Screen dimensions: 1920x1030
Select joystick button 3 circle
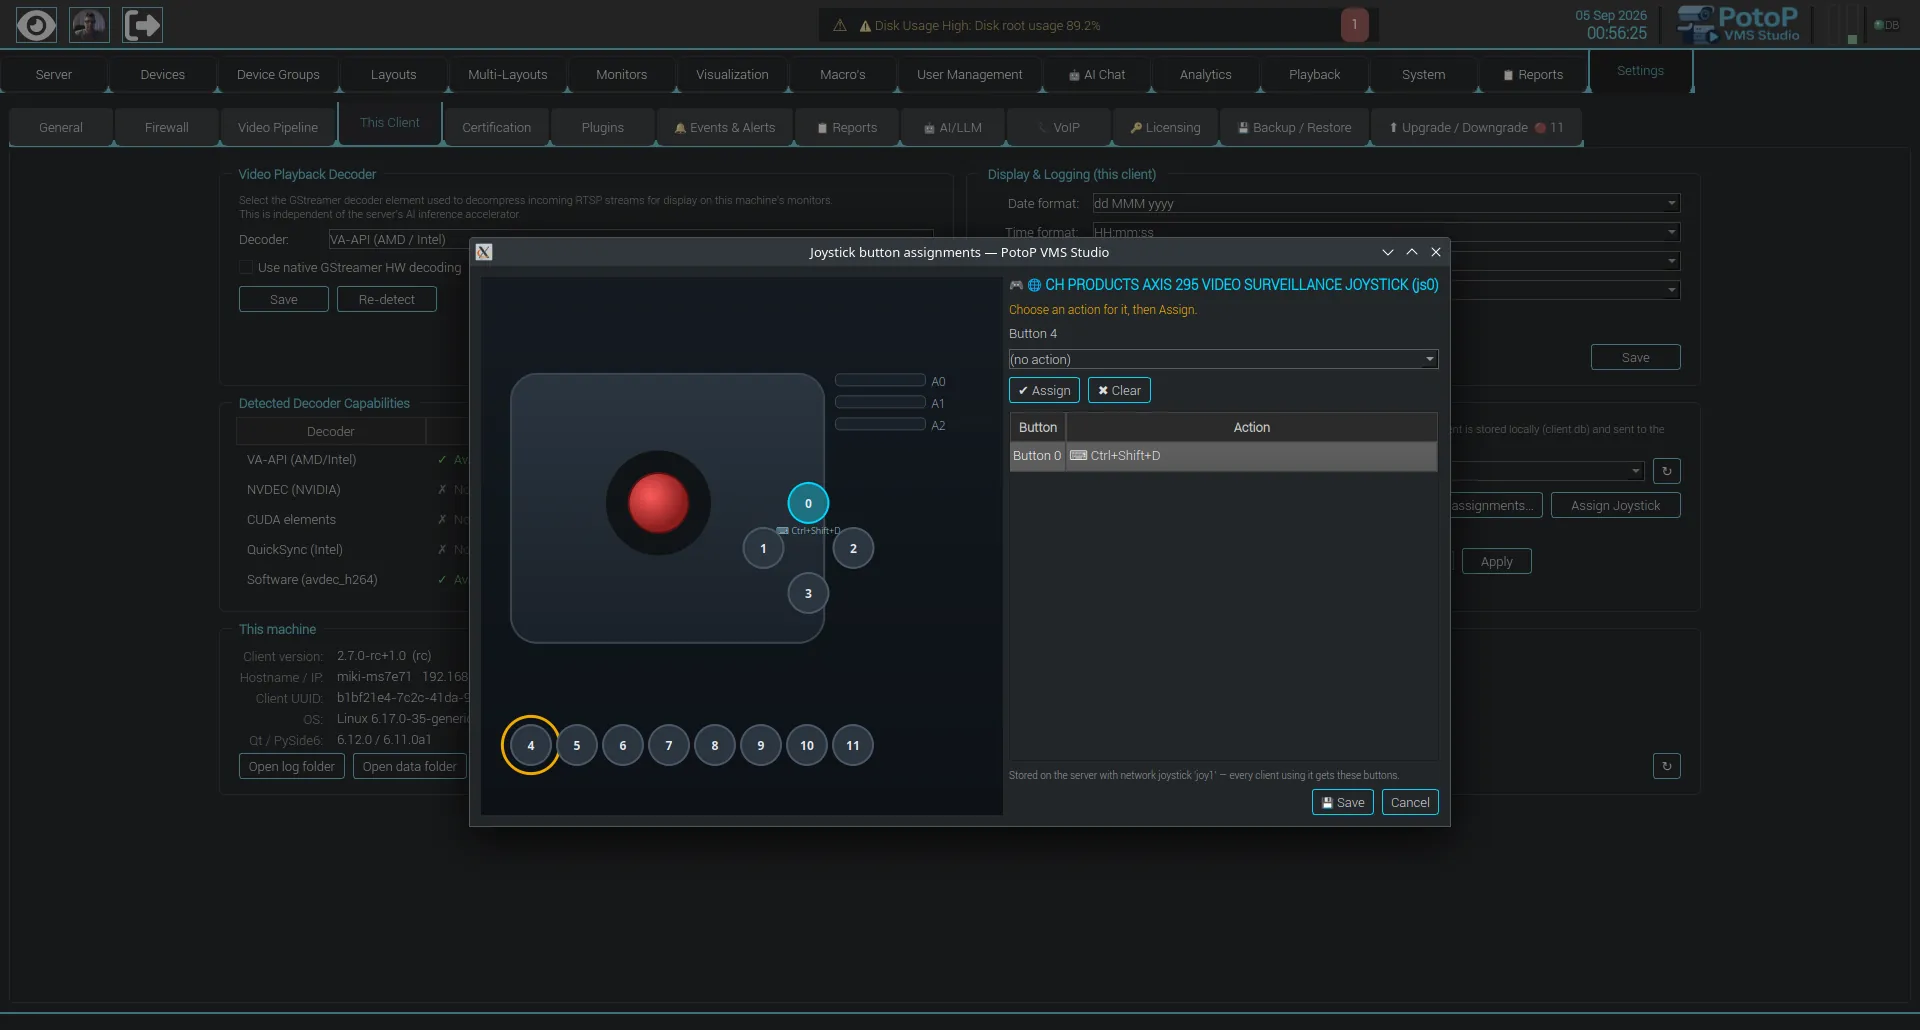(x=808, y=593)
